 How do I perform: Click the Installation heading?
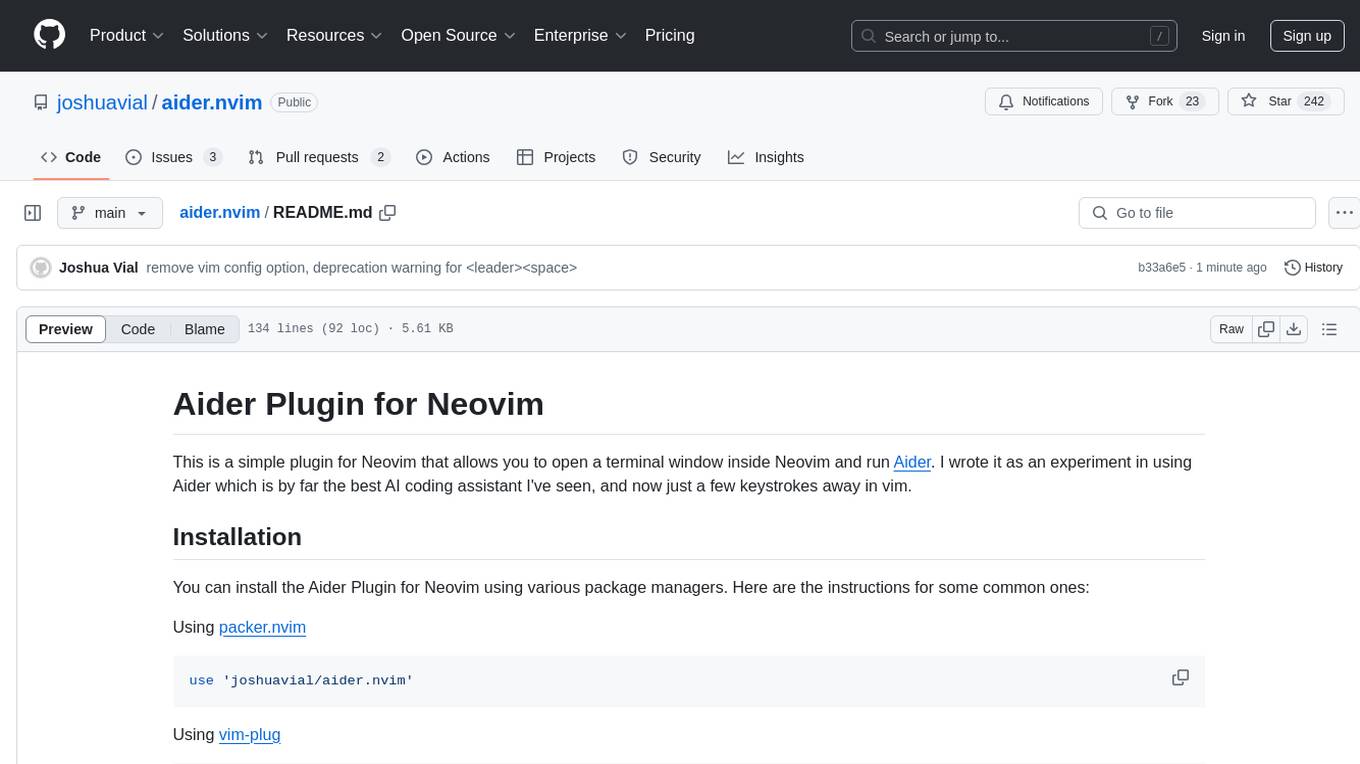click(x=237, y=537)
